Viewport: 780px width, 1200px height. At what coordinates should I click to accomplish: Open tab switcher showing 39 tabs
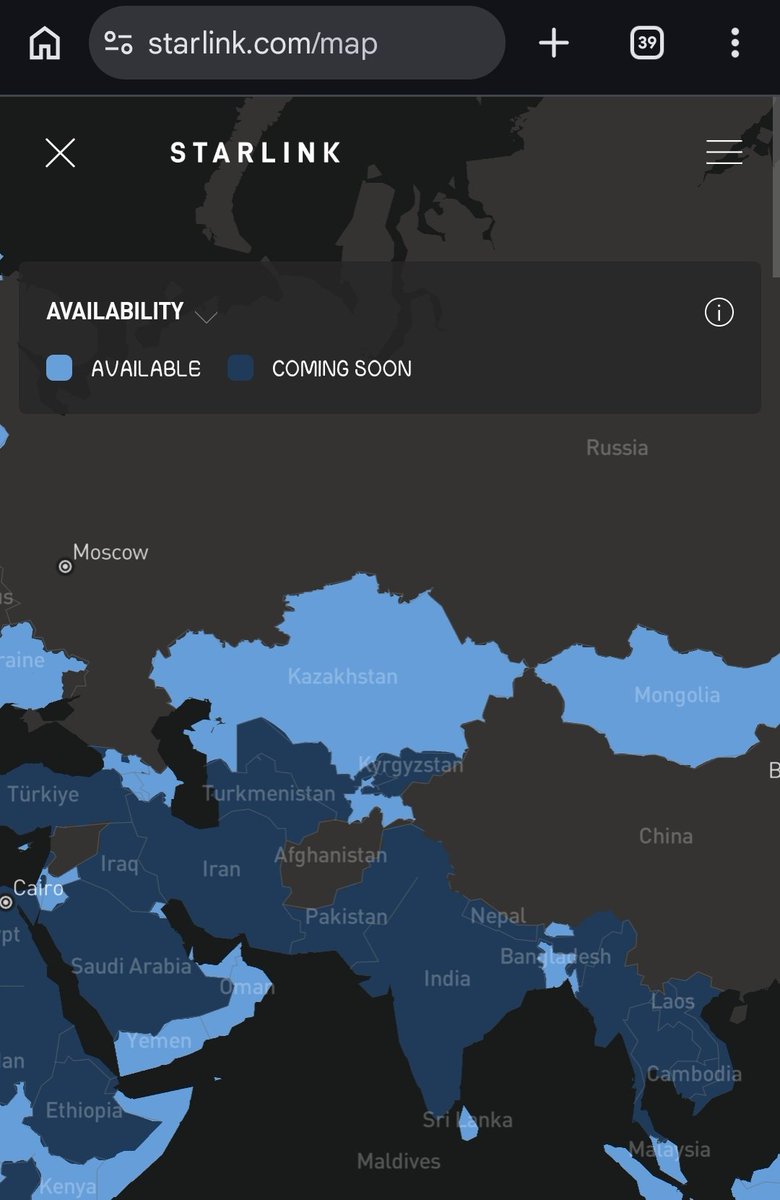647,43
